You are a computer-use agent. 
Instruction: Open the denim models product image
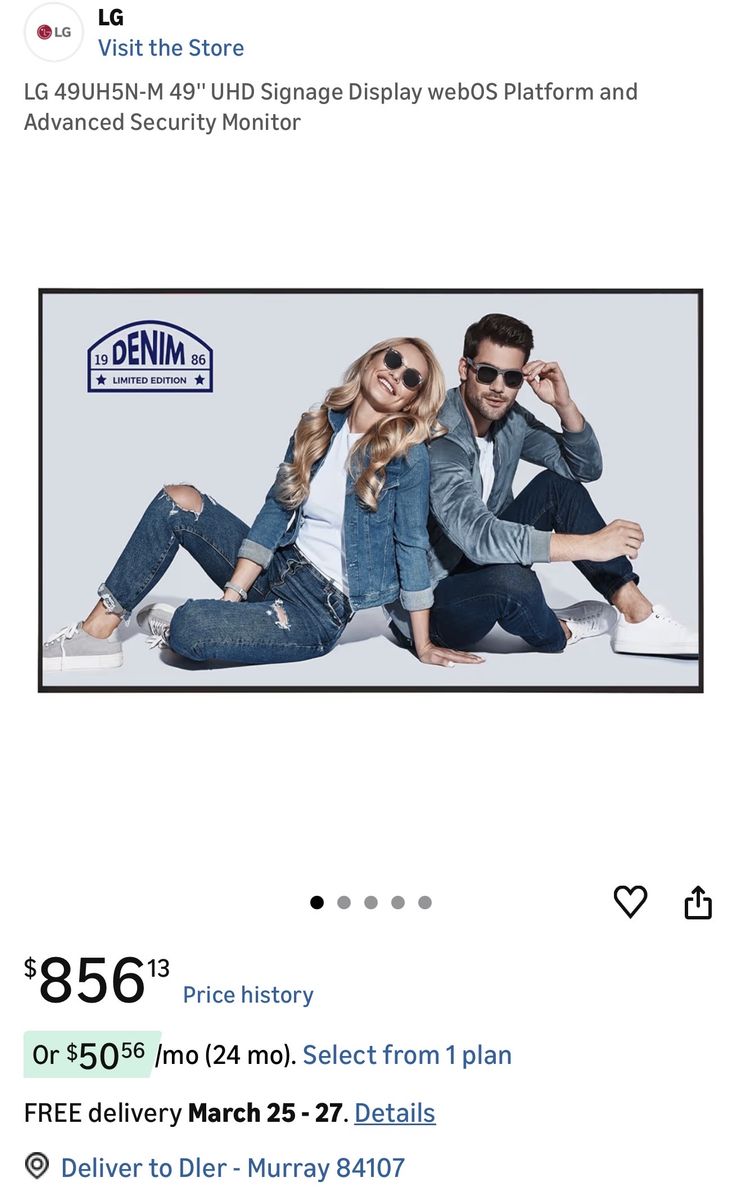pos(371,490)
